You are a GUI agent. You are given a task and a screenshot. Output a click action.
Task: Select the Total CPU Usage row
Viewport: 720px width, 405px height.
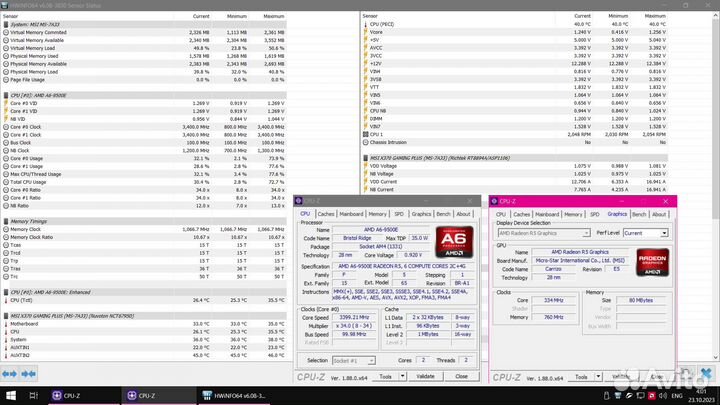pyautogui.click(x=144, y=182)
